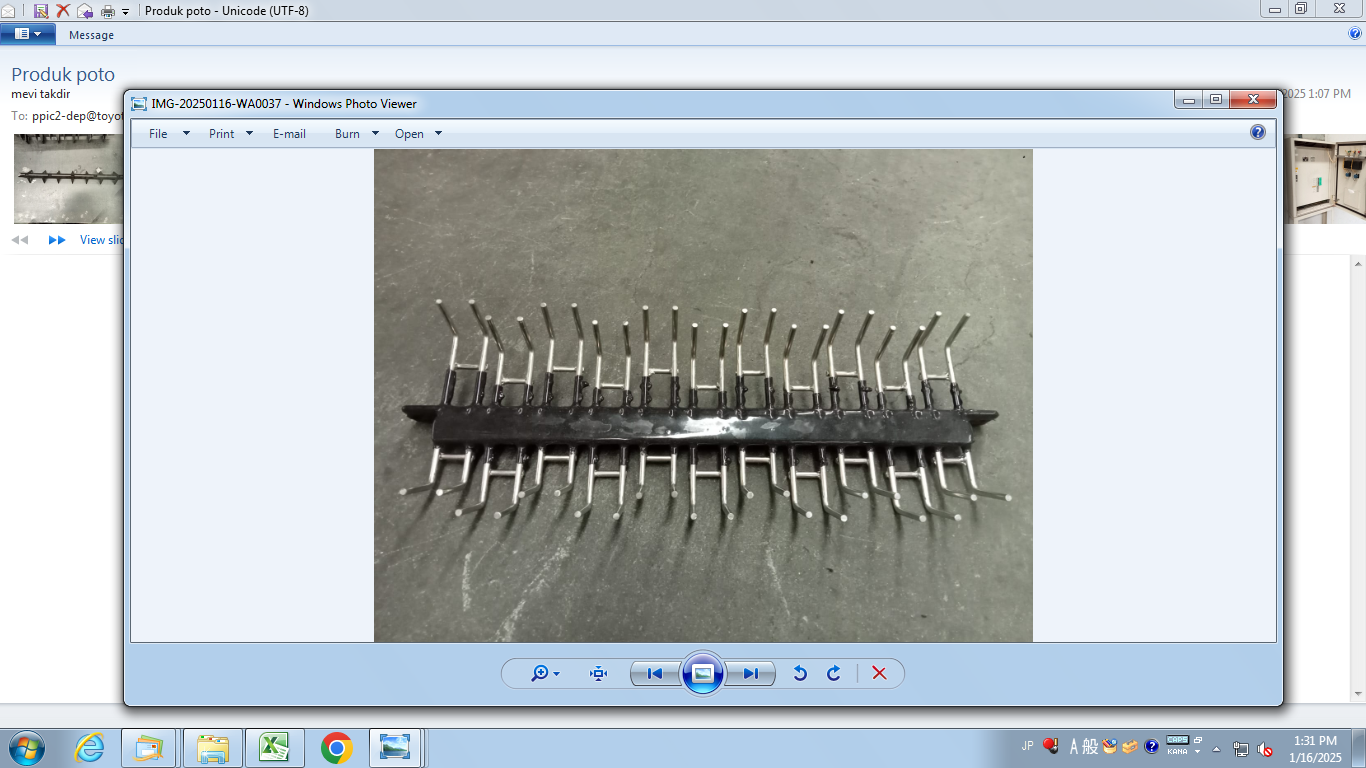Expand the Open menu dropdown
Image resolution: width=1366 pixels, height=768 pixels.
[418, 133]
